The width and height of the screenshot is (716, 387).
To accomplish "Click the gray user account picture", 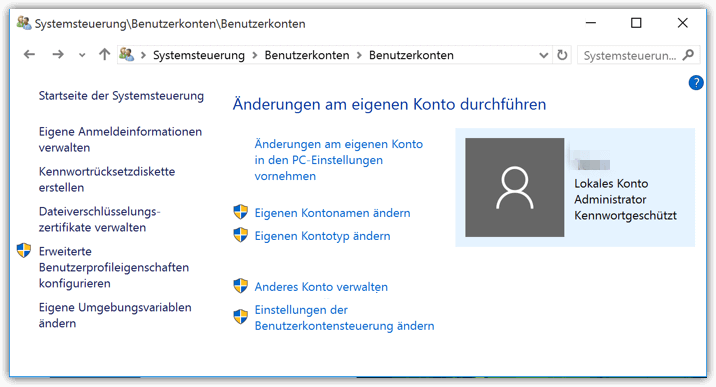I will pyautogui.click(x=515, y=188).
